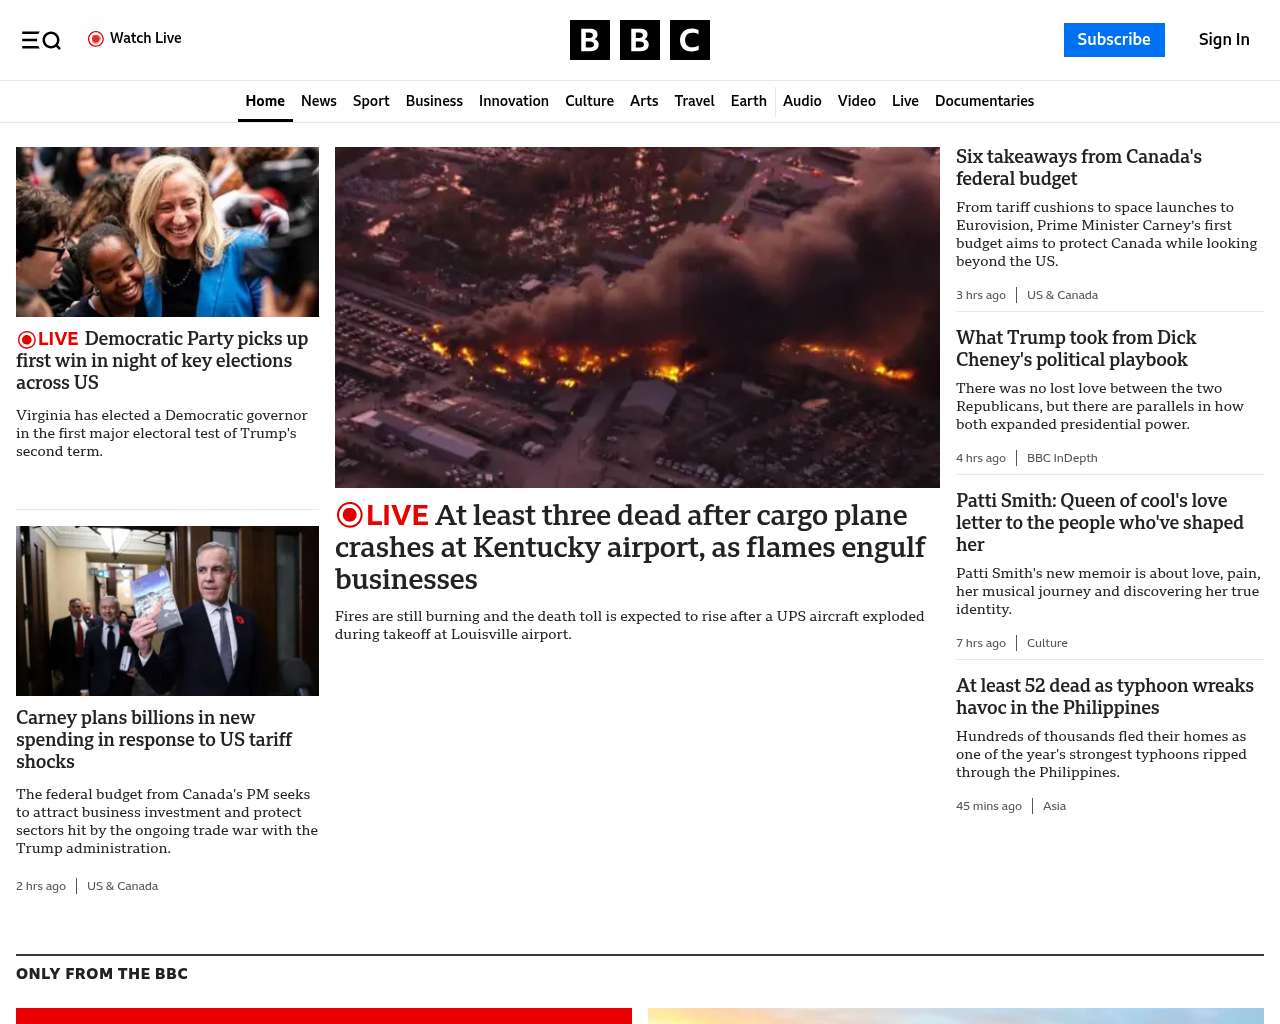This screenshot has height=1024, width=1280.
Task: Click the Watch Live red circle icon
Action: pos(96,39)
